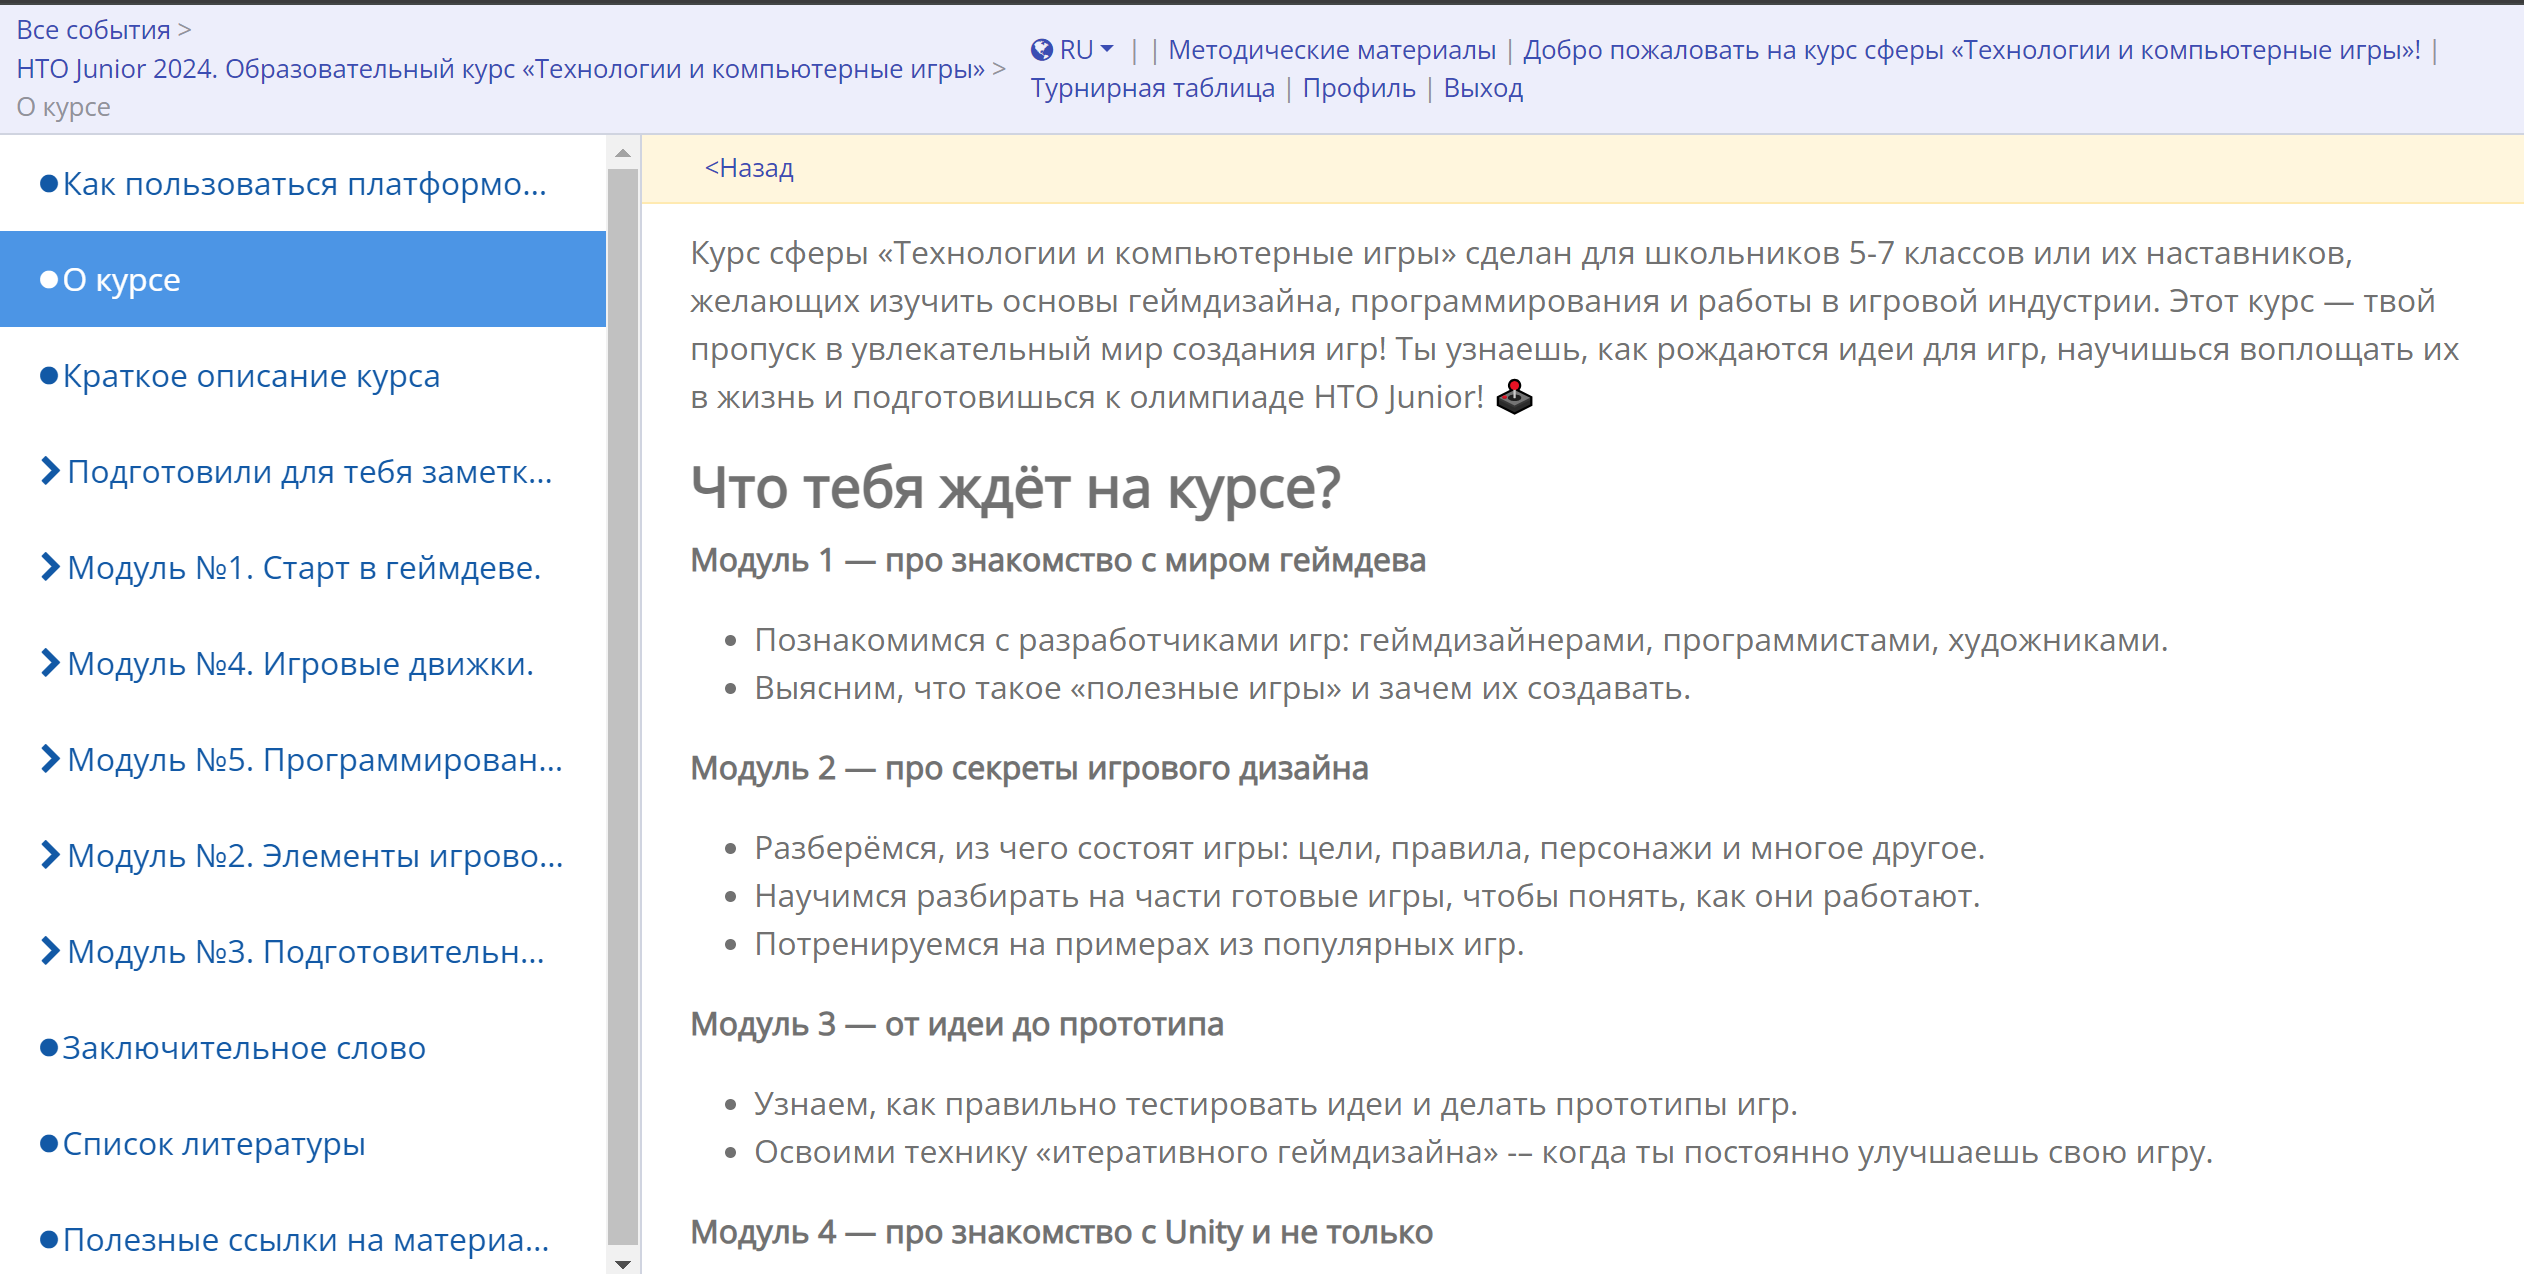
Task: Open Список литературы sidebar item
Action: click(x=213, y=1144)
